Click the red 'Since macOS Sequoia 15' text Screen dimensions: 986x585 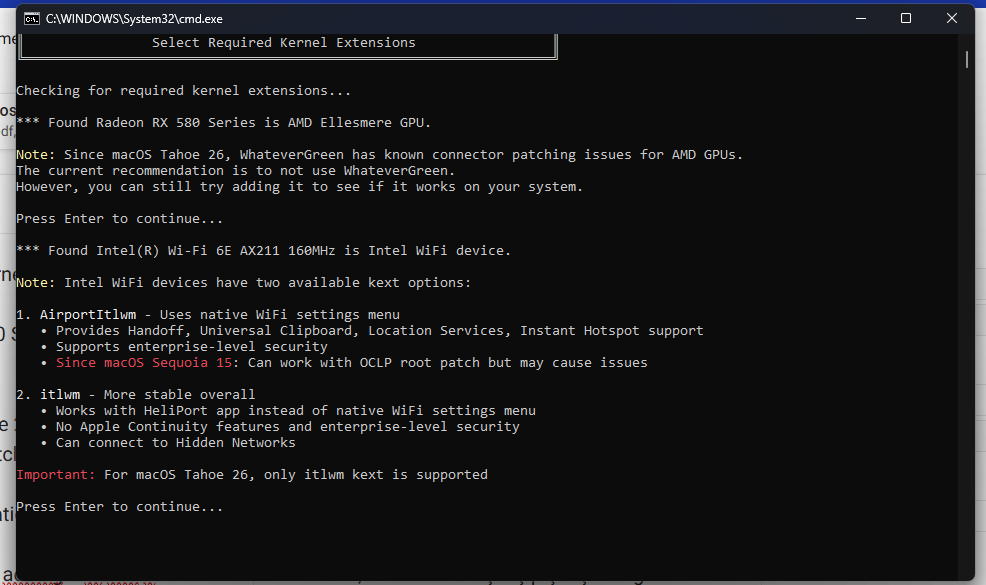coord(143,363)
